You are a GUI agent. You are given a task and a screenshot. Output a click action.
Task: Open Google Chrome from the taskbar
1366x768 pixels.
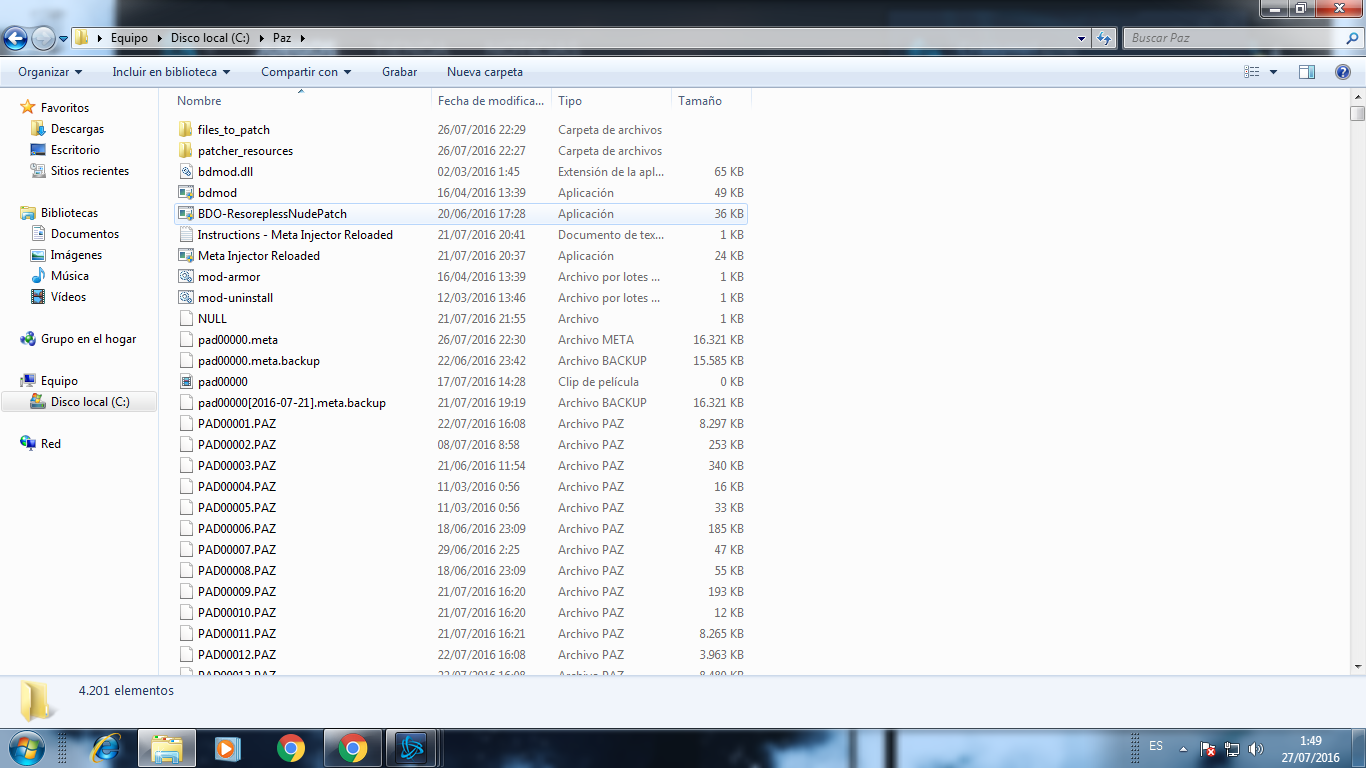[x=291, y=748]
